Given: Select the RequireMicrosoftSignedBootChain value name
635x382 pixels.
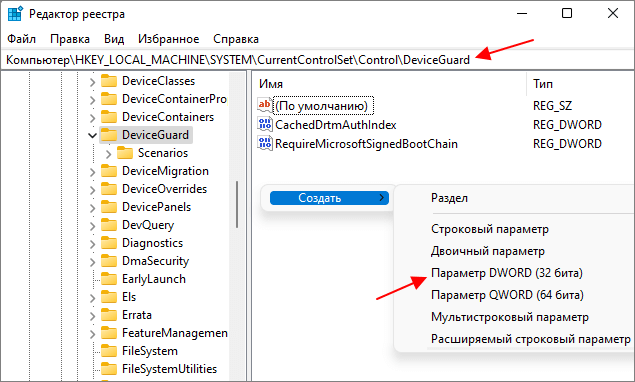Looking at the screenshot, I should (x=366, y=144).
